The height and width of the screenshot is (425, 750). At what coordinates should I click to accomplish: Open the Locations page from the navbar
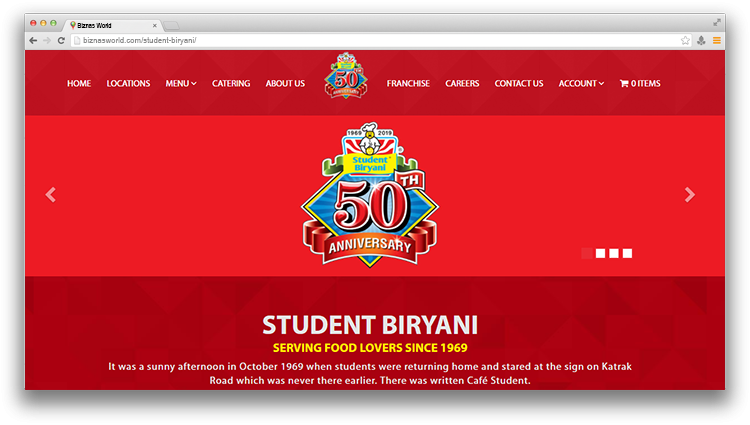point(128,84)
